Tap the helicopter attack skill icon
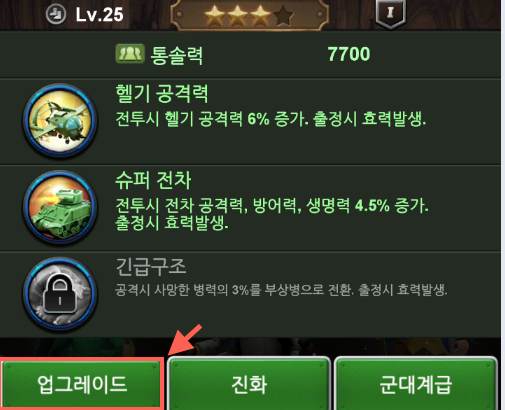The height and width of the screenshot is (410, 505). (x=60, y=120)
